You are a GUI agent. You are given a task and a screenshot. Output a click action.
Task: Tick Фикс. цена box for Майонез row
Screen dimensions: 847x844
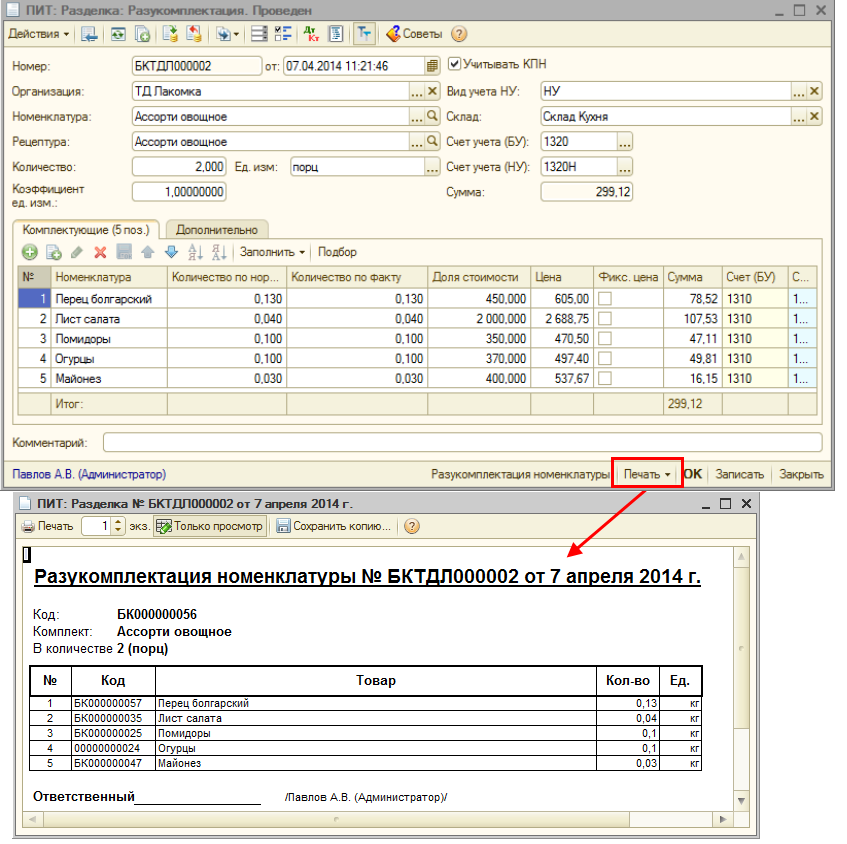(x=605, y=379)
